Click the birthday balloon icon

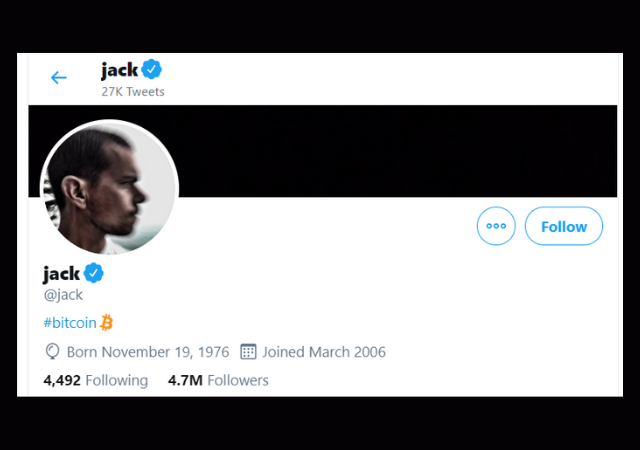click(53, 352)
